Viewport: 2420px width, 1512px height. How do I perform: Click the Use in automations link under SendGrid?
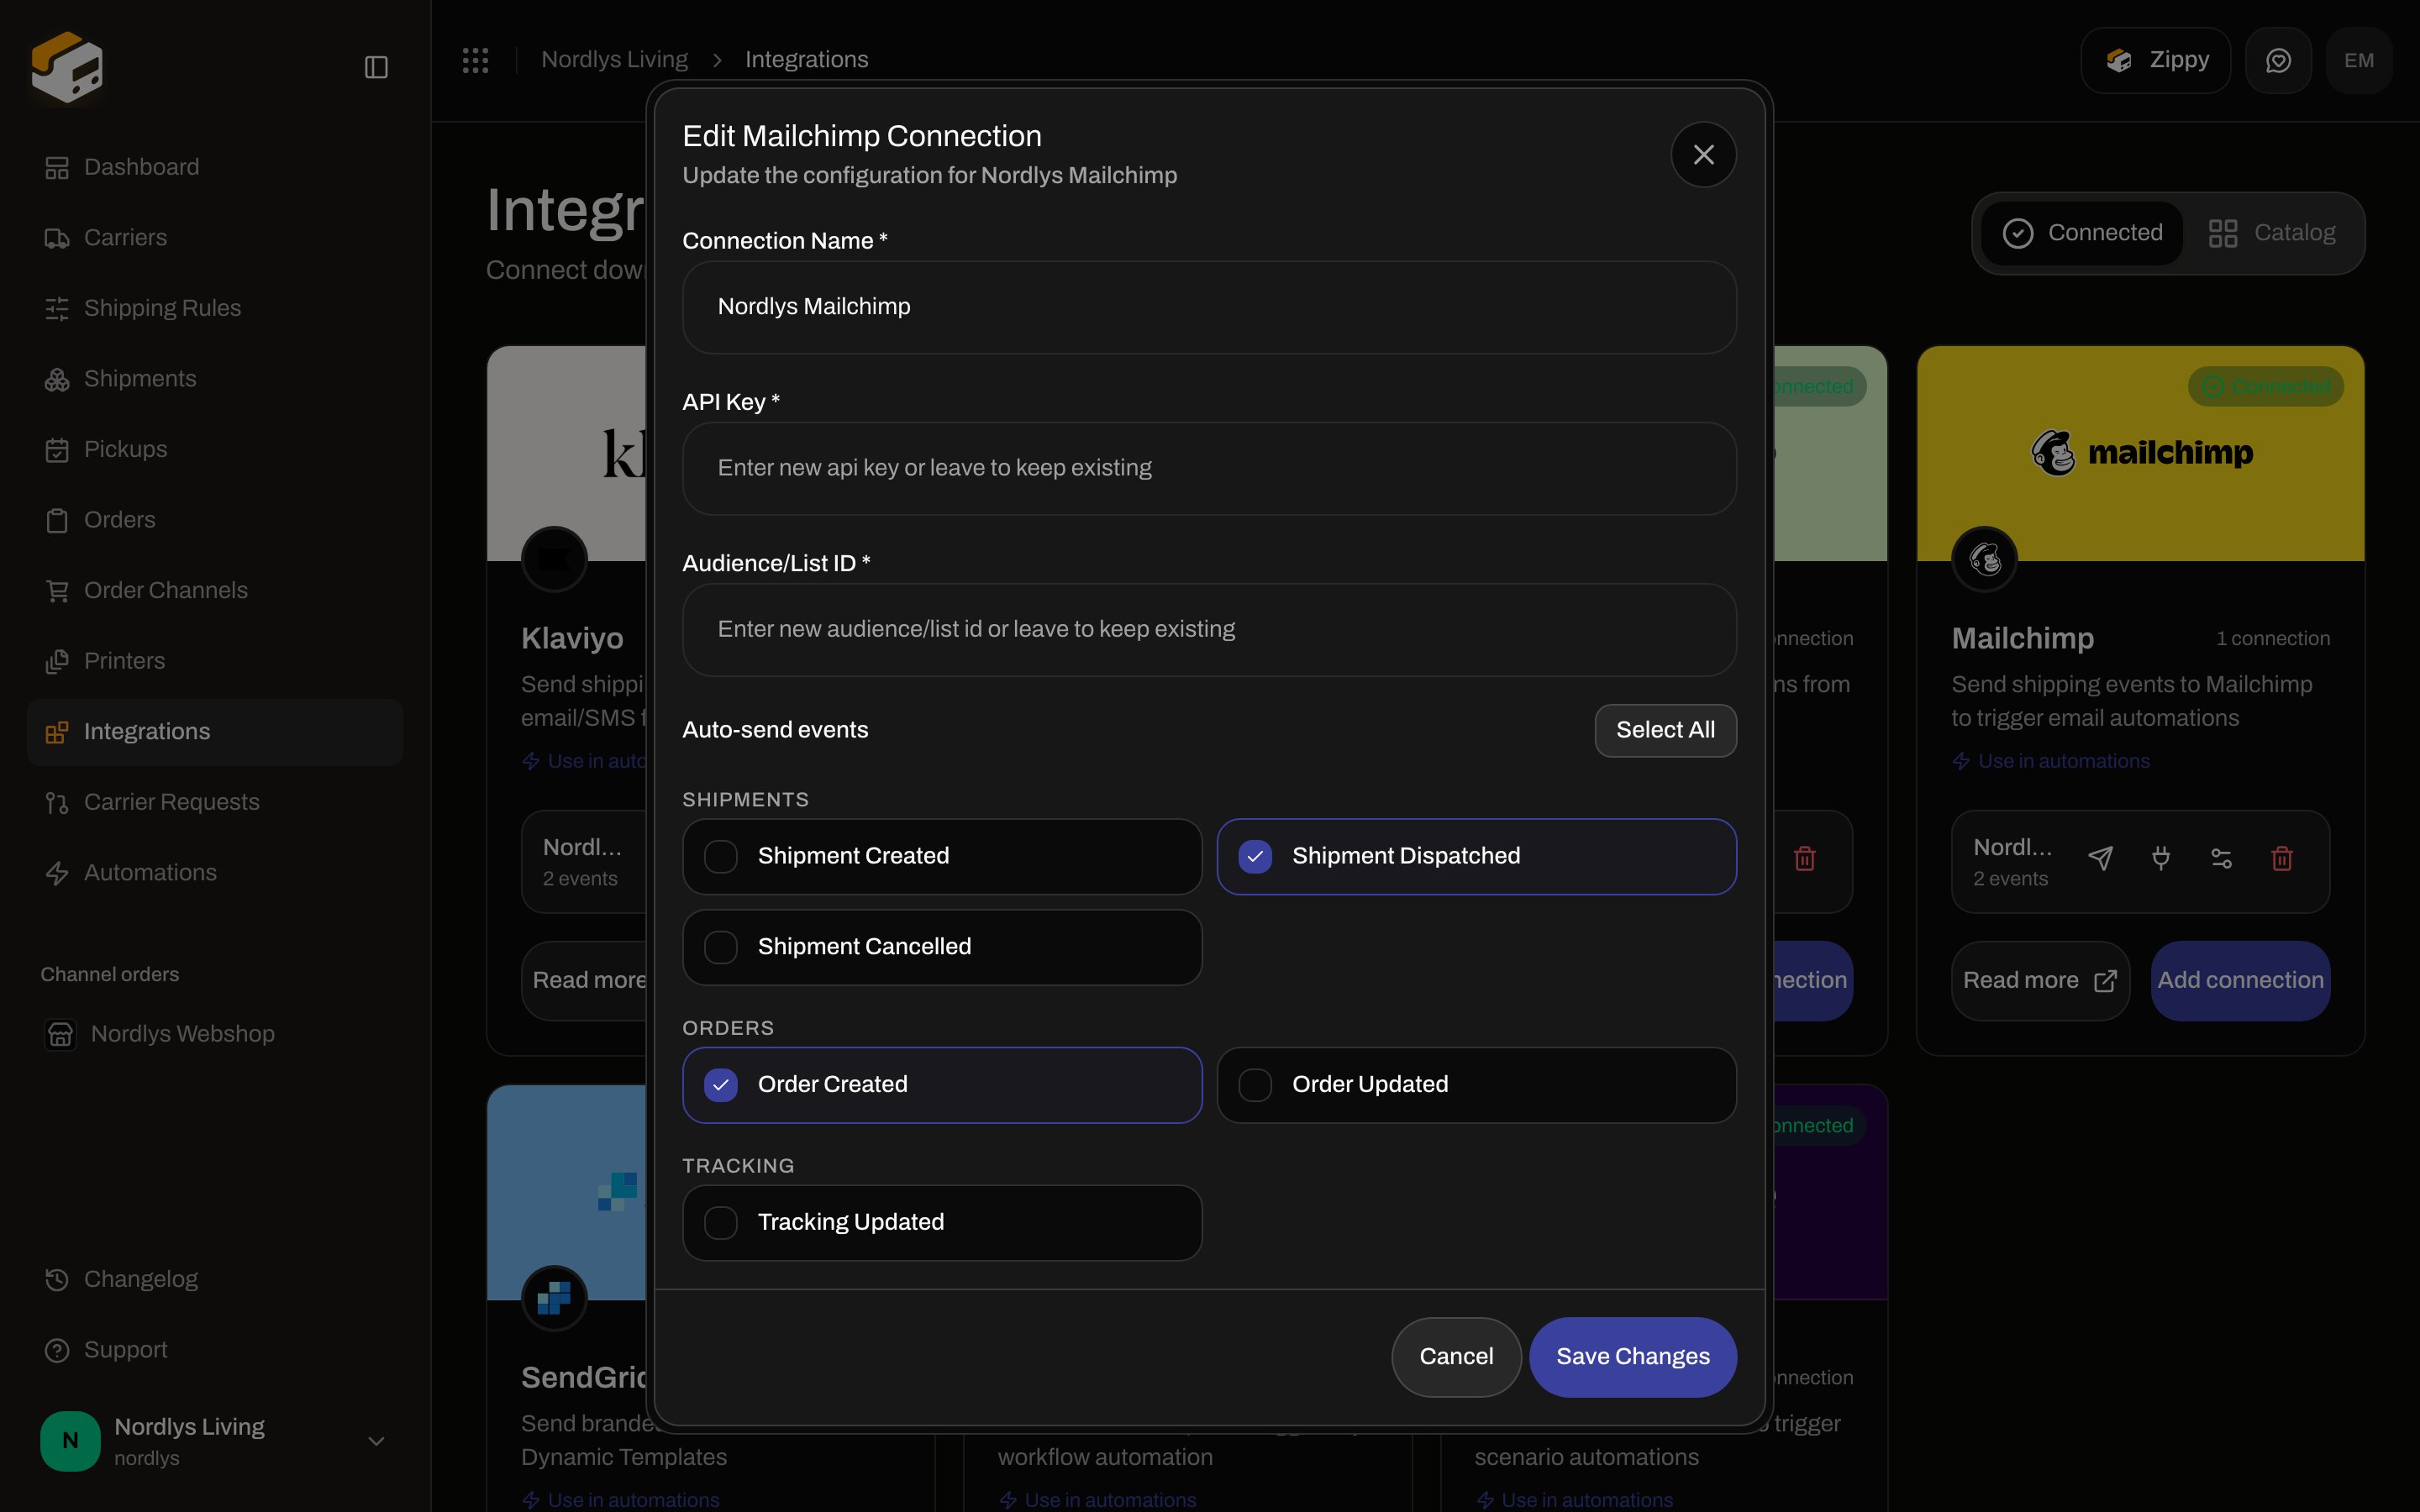621,1499
